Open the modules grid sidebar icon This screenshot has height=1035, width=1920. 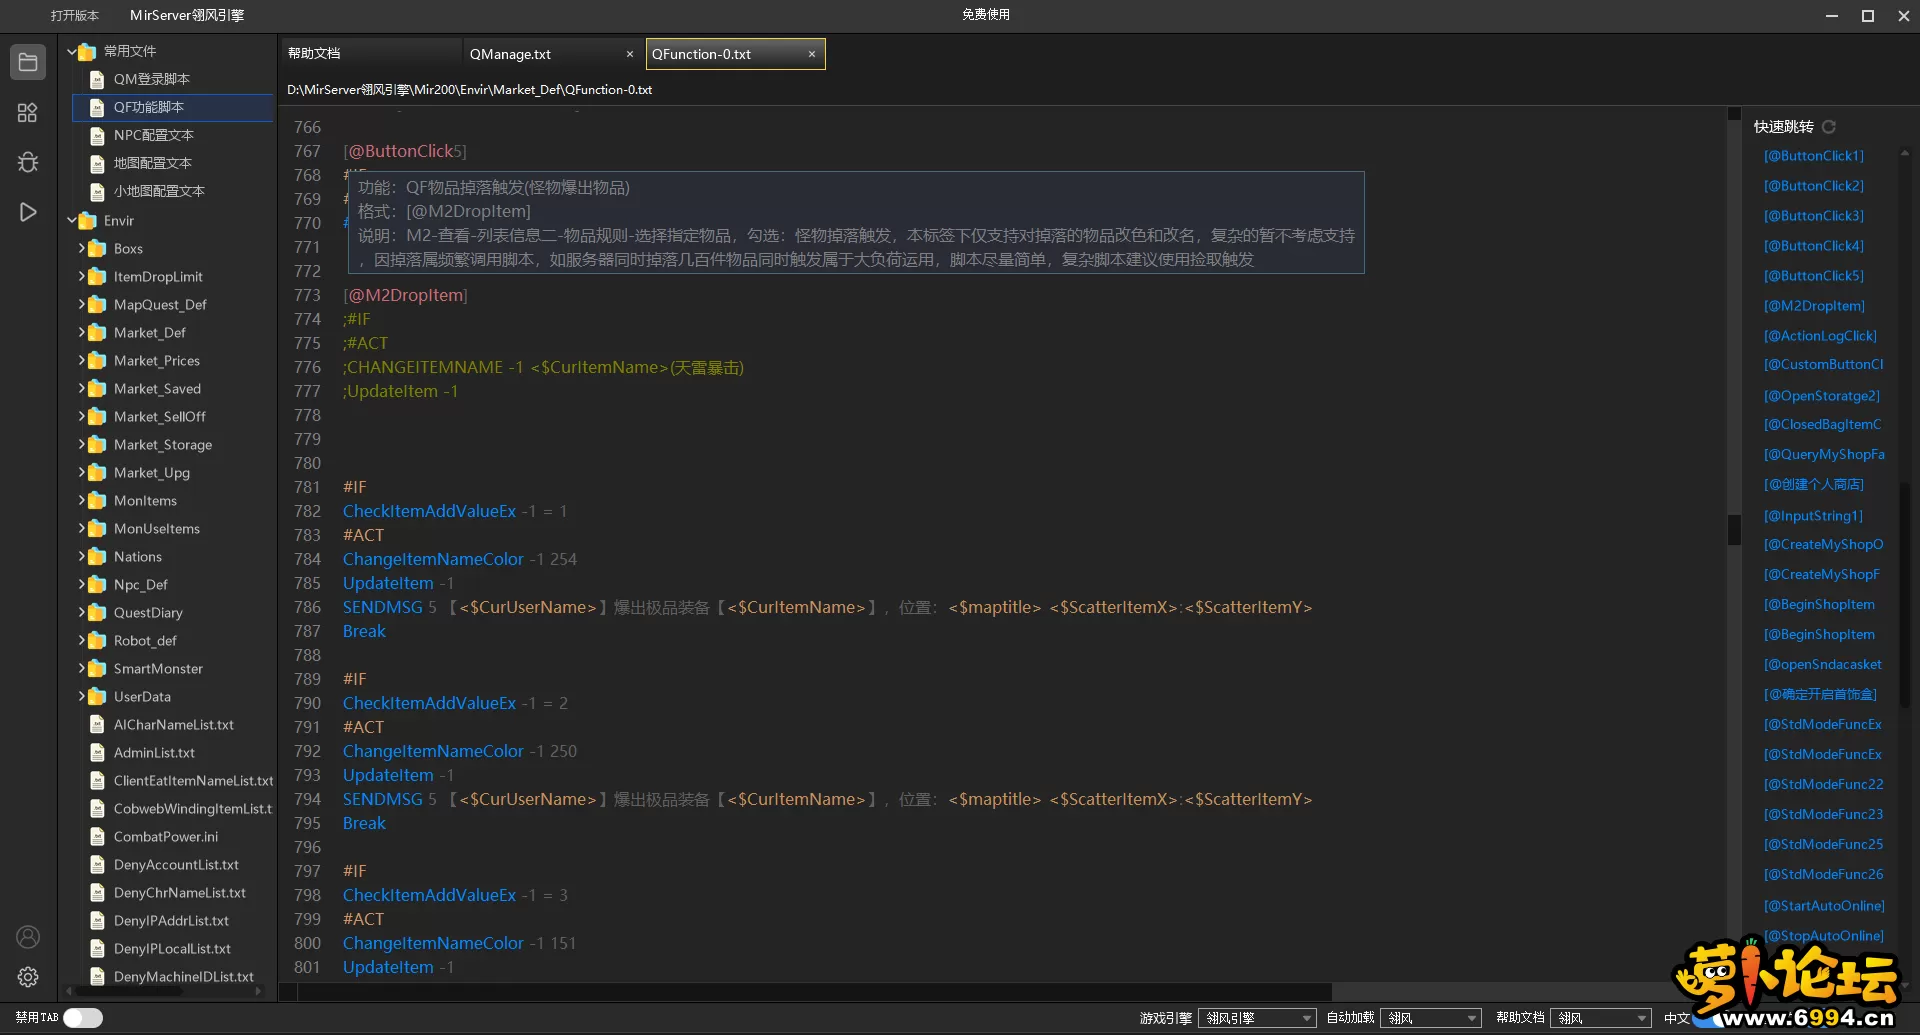pos(28,113)
